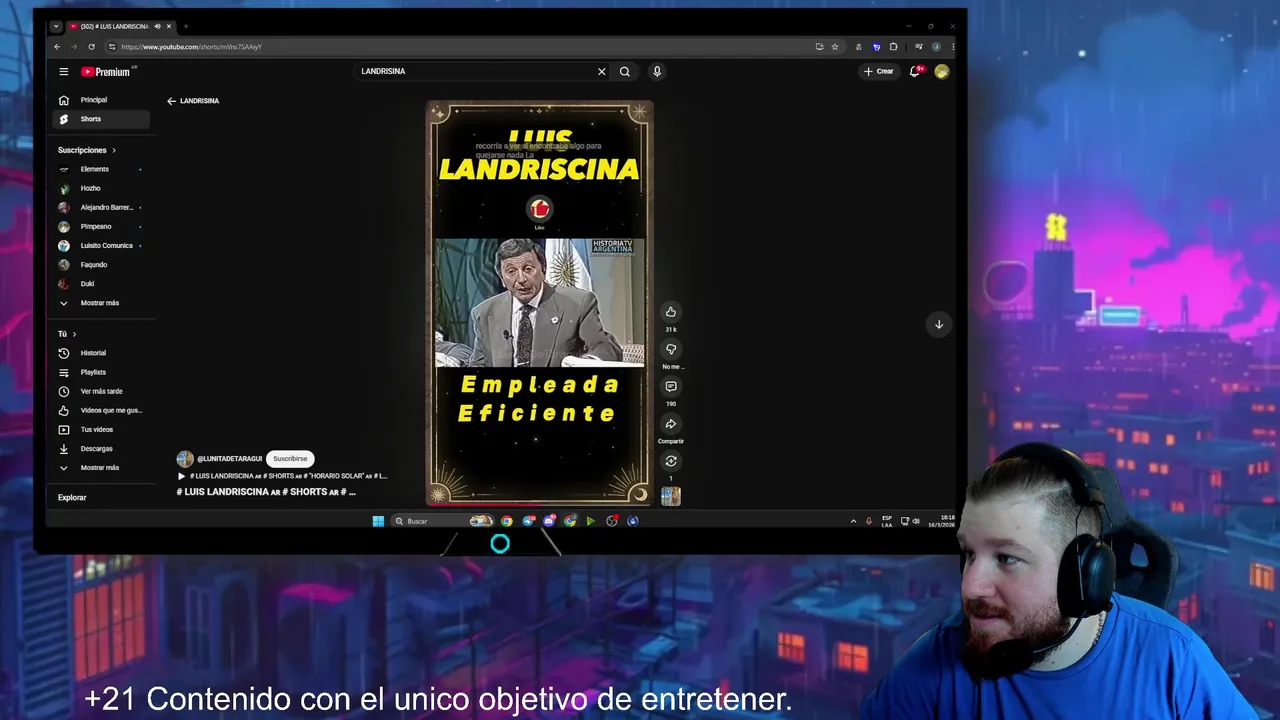Open Videos que me gustan
Viewport: 1280px width, 720px height.
101,410
